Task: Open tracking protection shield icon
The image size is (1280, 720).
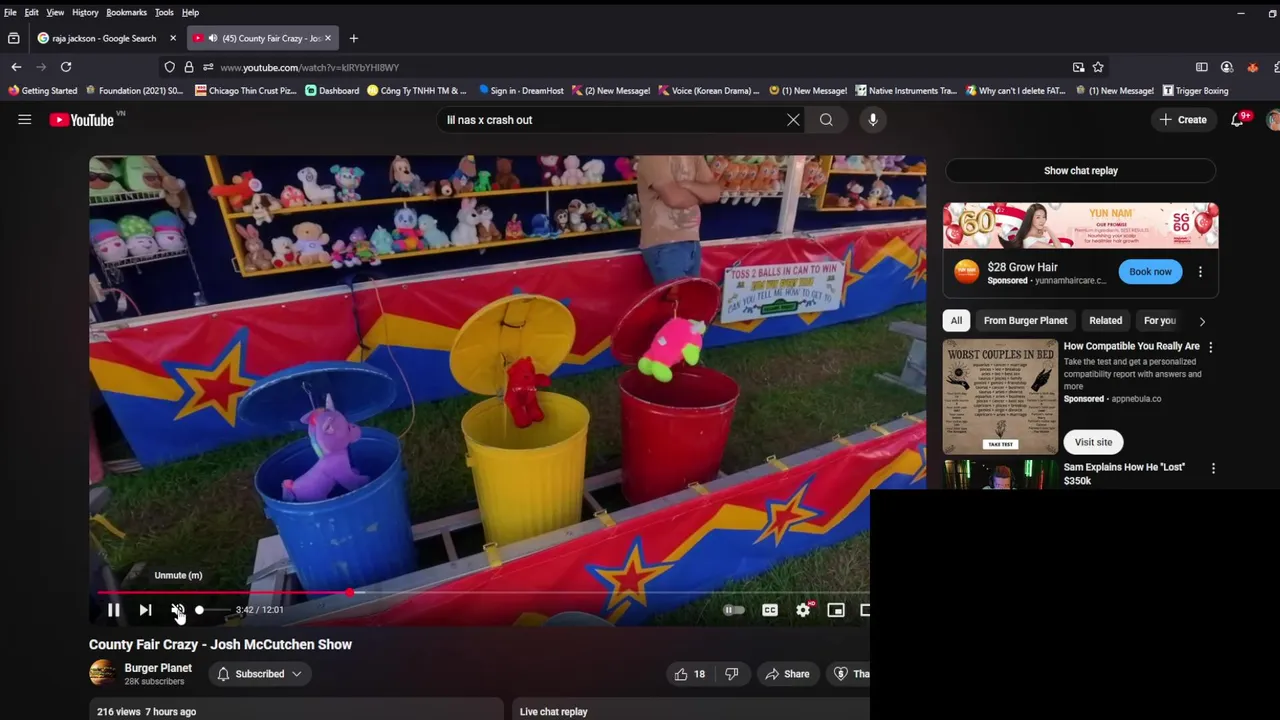Action: click(x=170, y=67)
